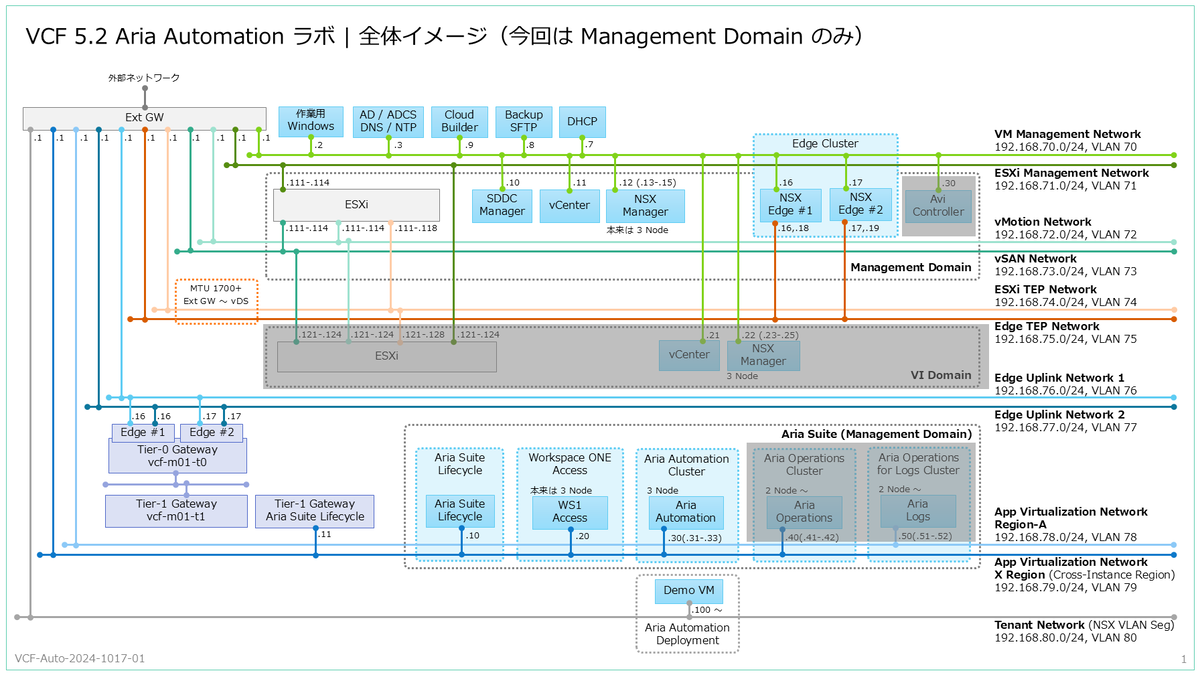Click the 'Edge Uplink Network 1' label
Screen dimensions: 1200x675
coord(1060,378)
